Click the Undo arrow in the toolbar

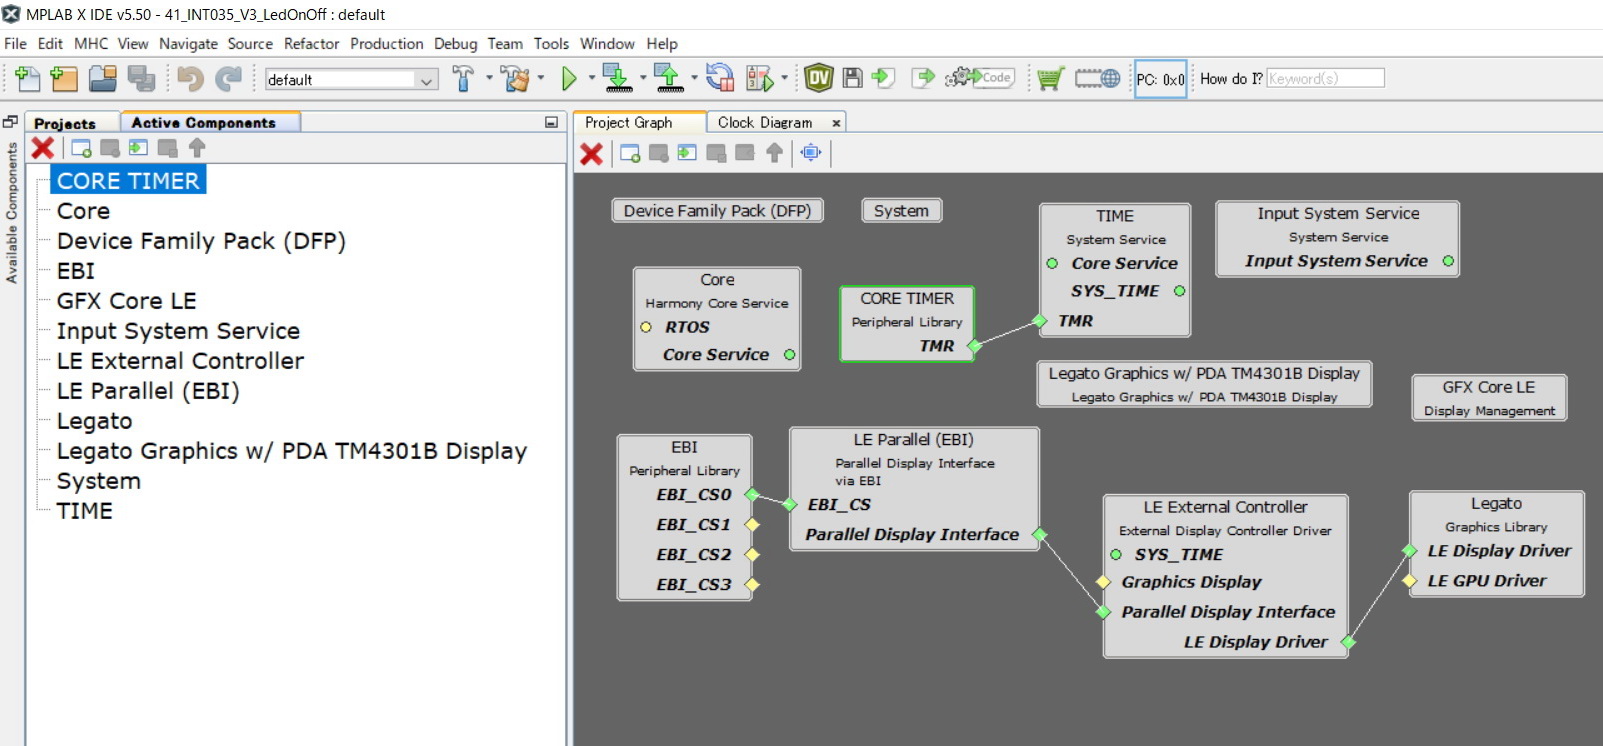click(190, 79)
